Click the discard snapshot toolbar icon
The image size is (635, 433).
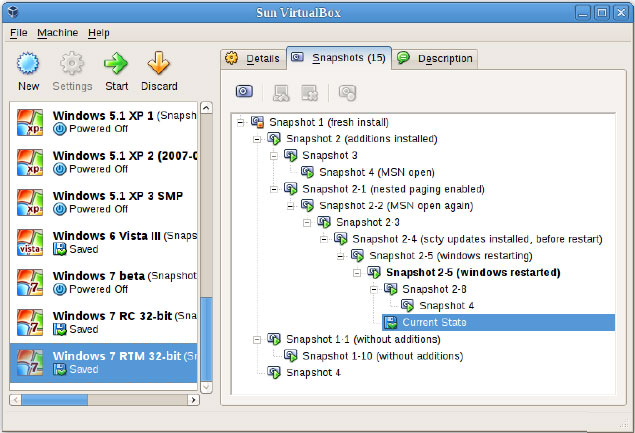point(309,92)
